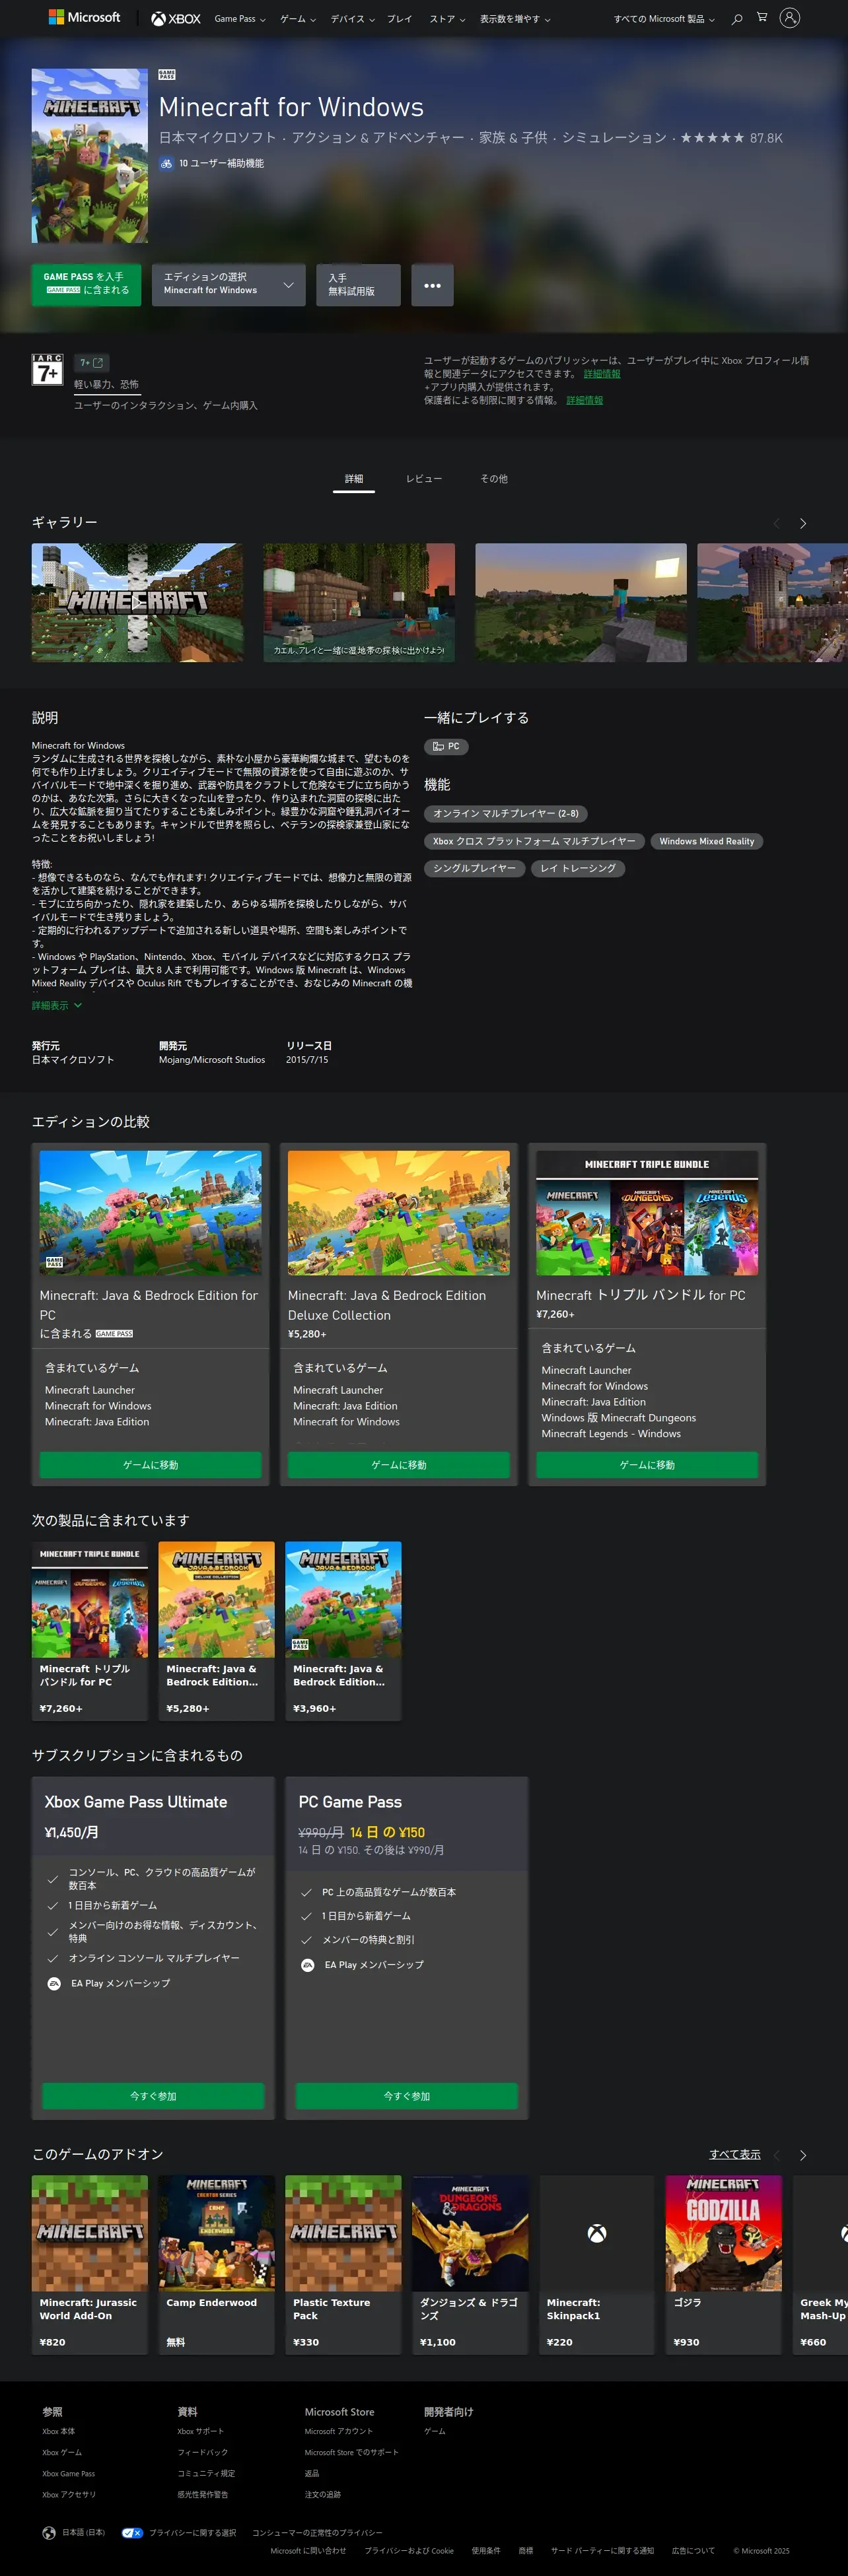Expand the ストア header menu
This screenshot has width=848, height=2576.
[447, 18]
